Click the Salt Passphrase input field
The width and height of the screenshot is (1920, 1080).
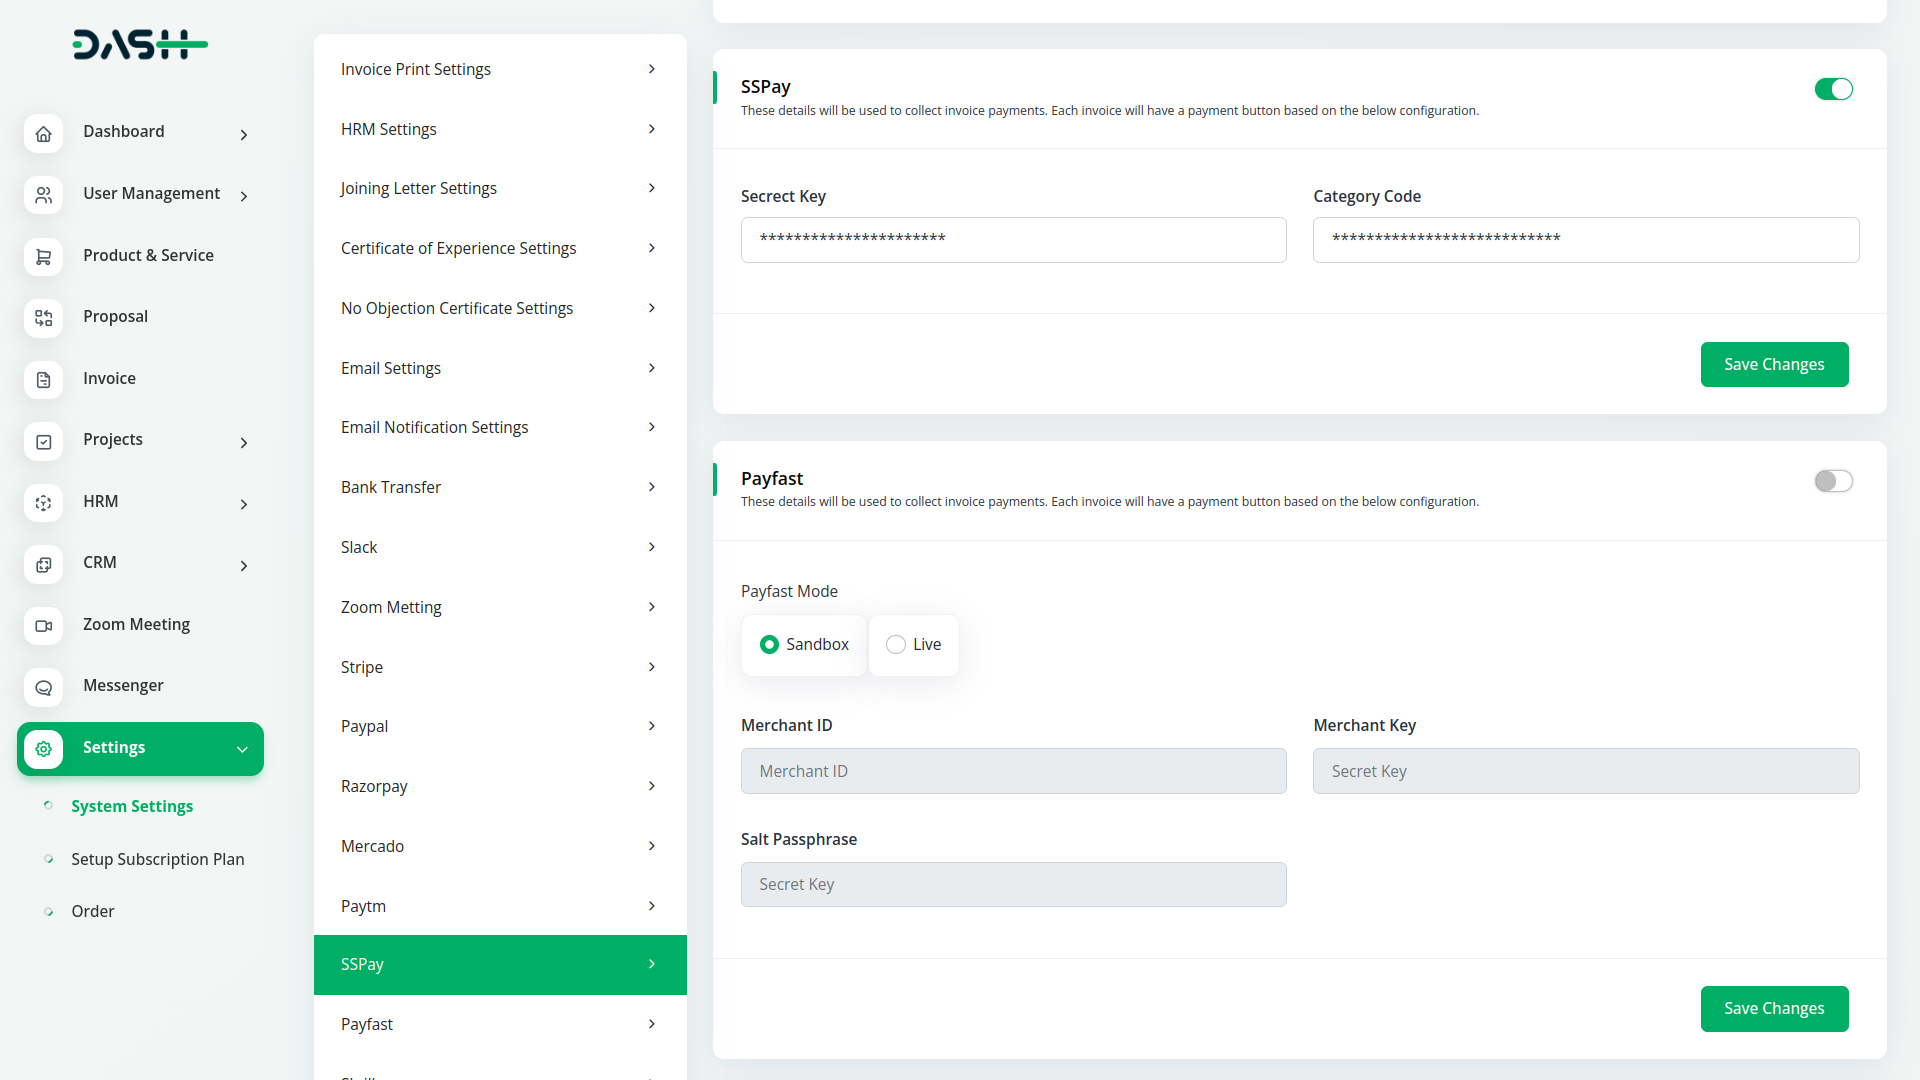[1013, 884]
